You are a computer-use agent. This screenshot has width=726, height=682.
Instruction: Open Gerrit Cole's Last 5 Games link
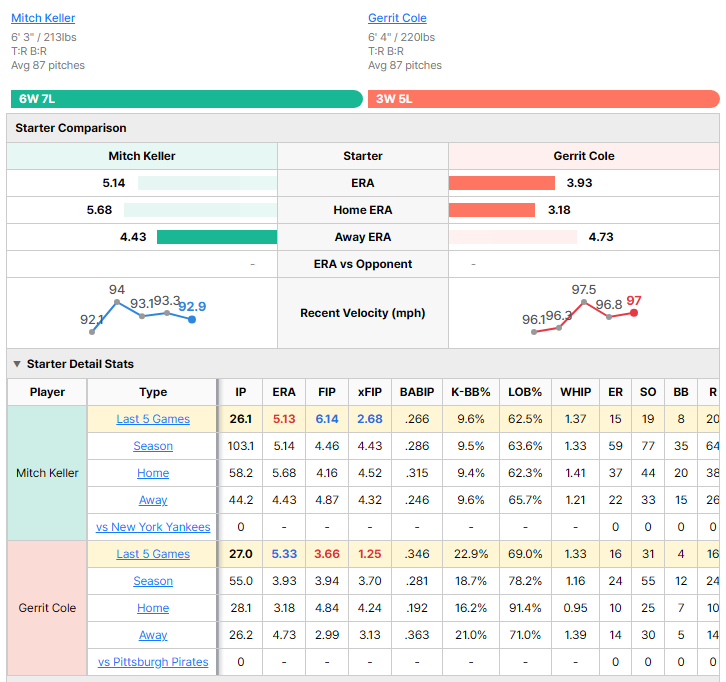click(x=153, y=554)
